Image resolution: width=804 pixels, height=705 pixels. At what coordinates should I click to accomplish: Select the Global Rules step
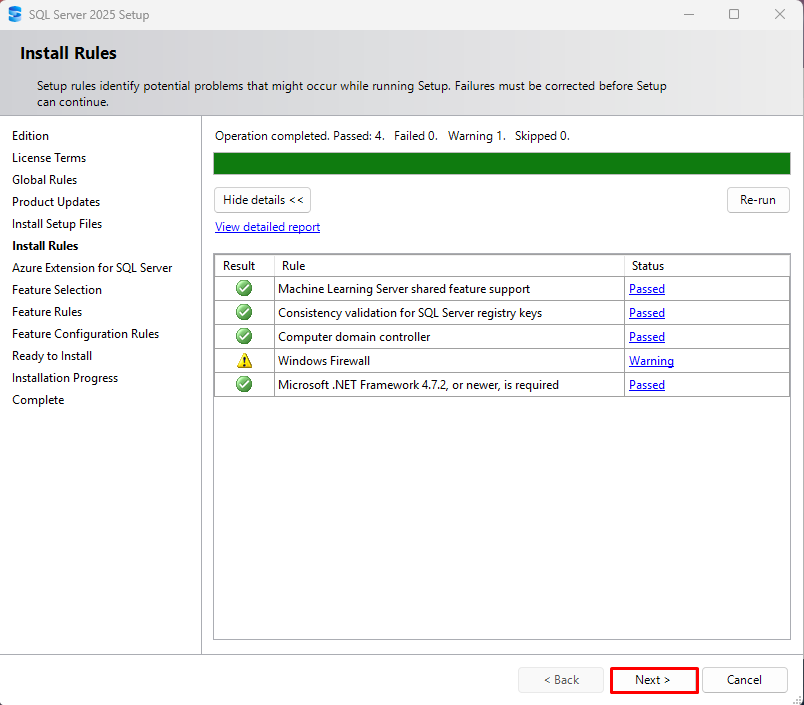pyautogui.click(x=45, y=180)
